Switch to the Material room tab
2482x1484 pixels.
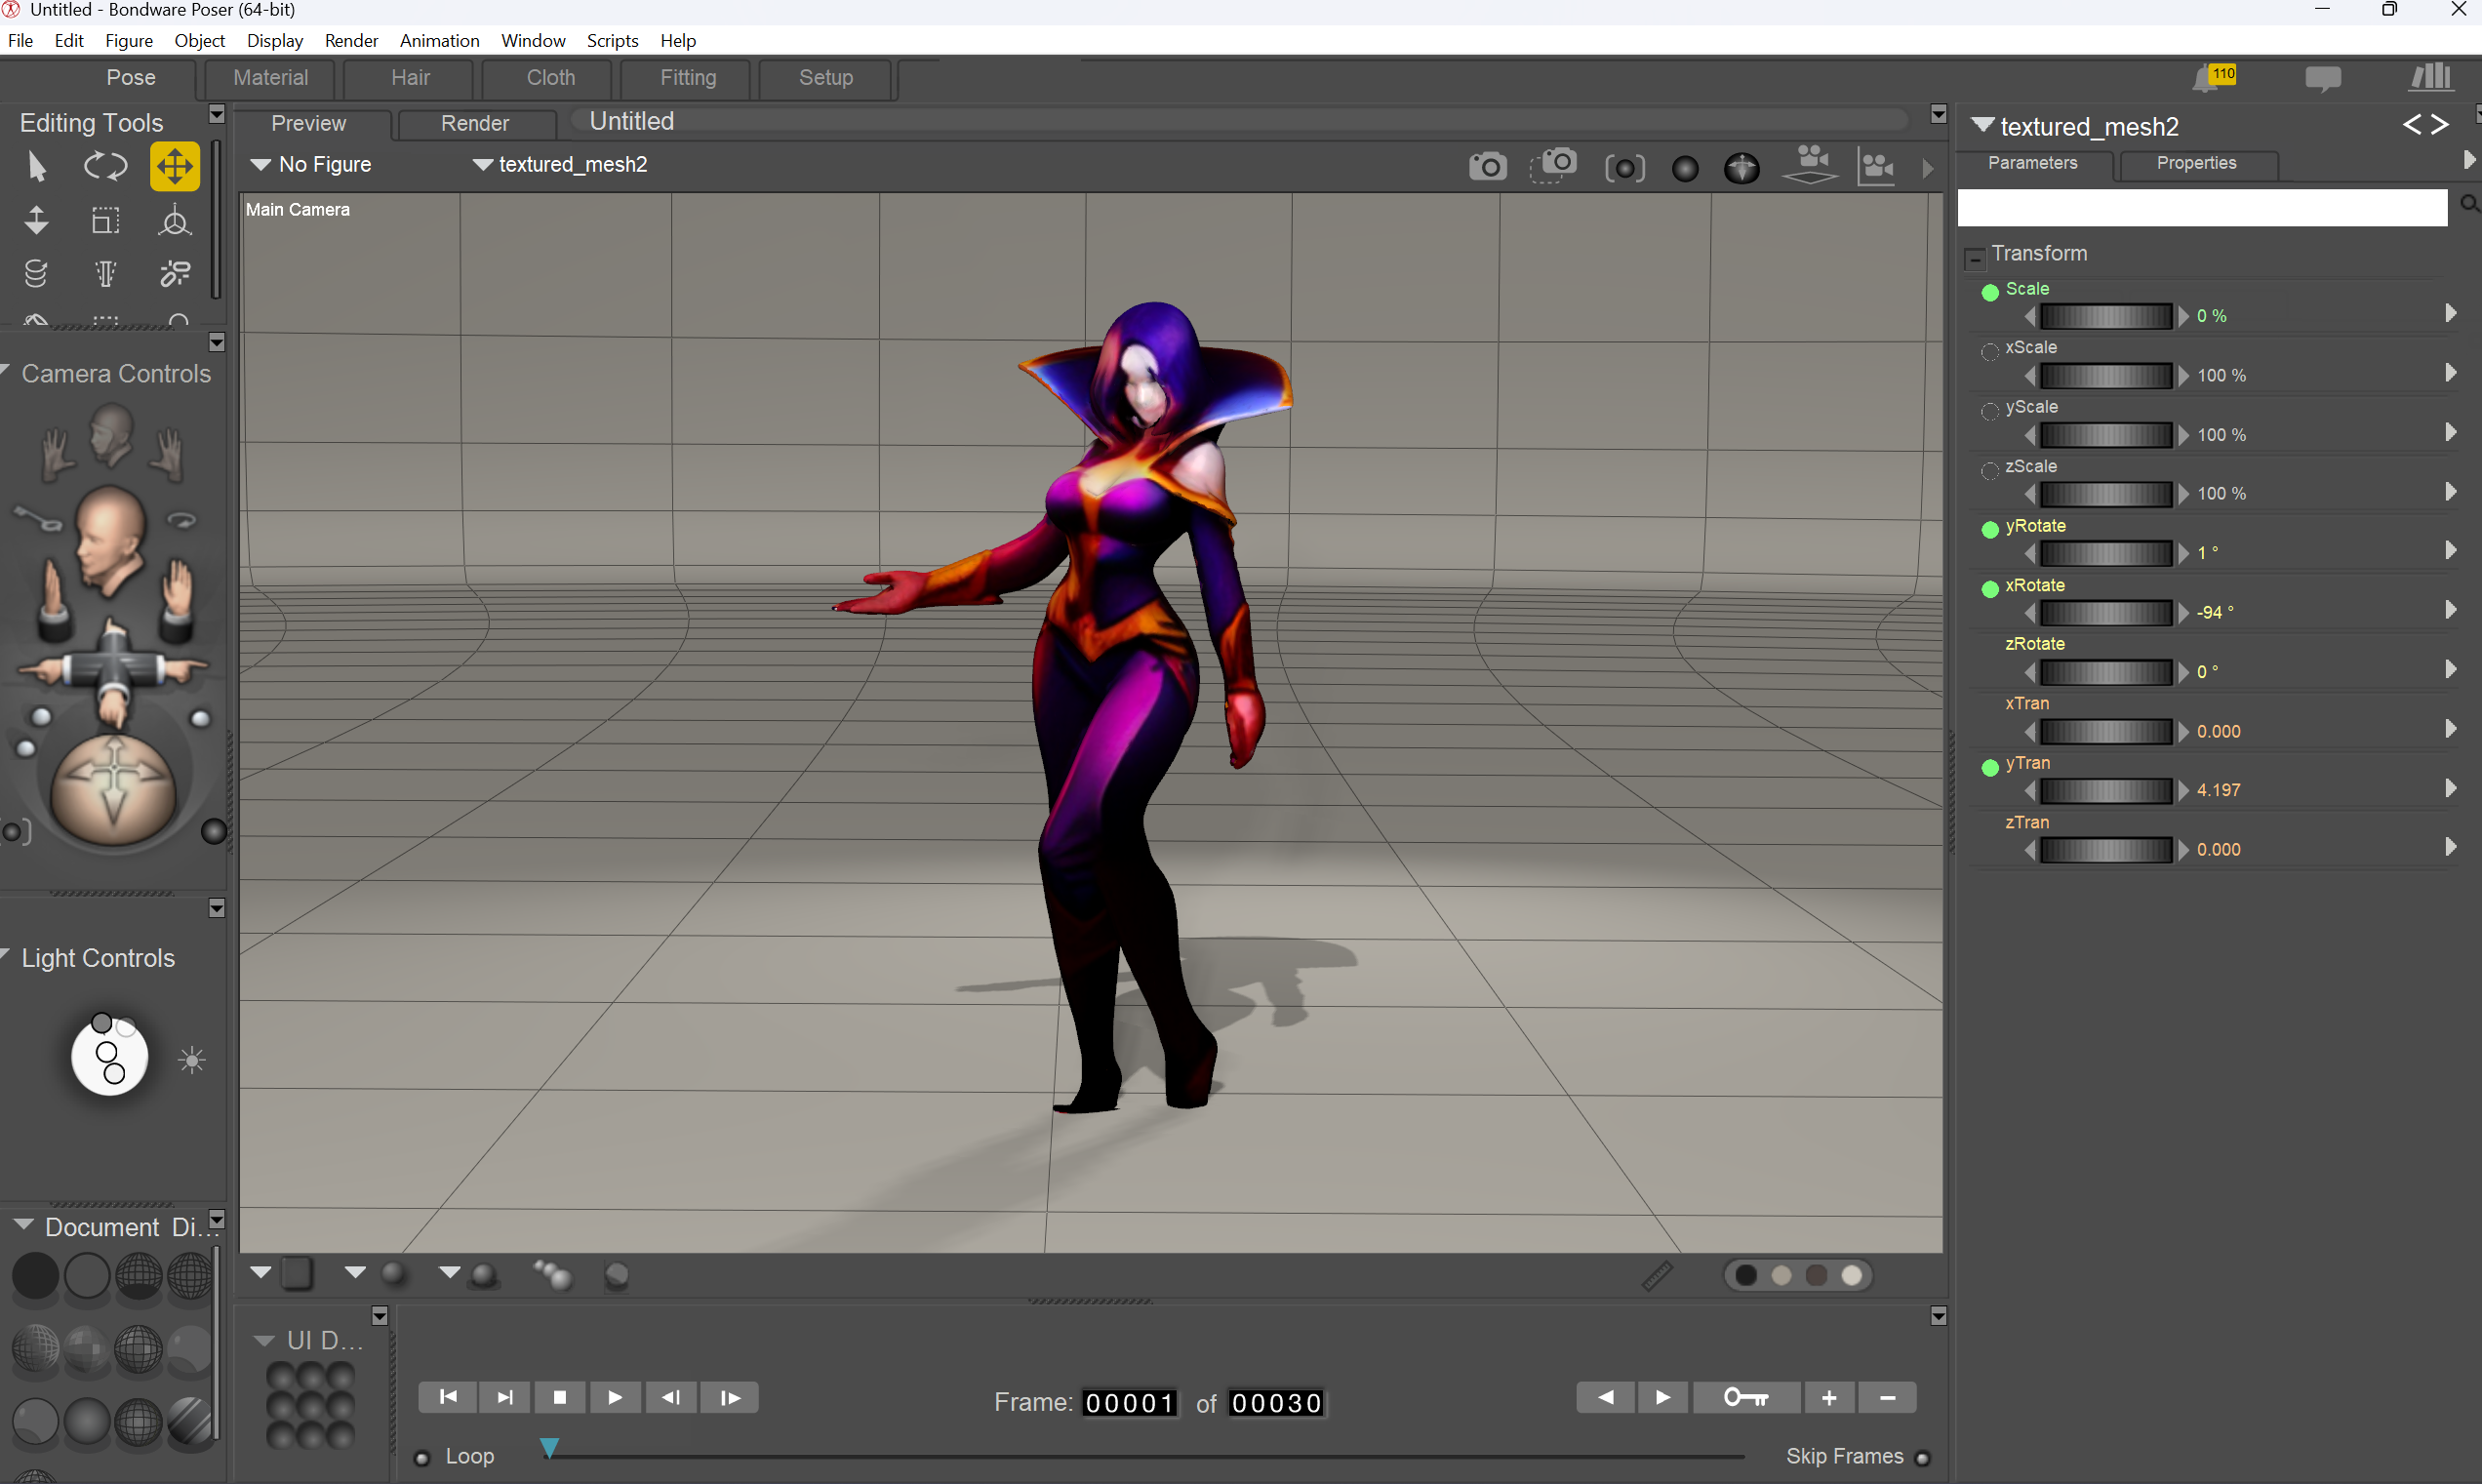click(x=271, y=77)
